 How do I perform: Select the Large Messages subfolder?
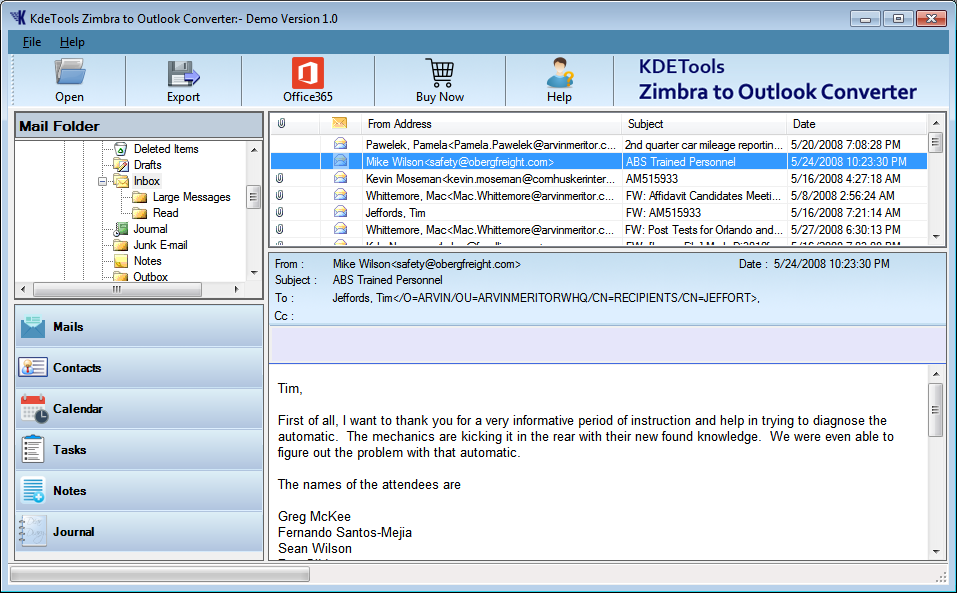[x=192, y=197]
